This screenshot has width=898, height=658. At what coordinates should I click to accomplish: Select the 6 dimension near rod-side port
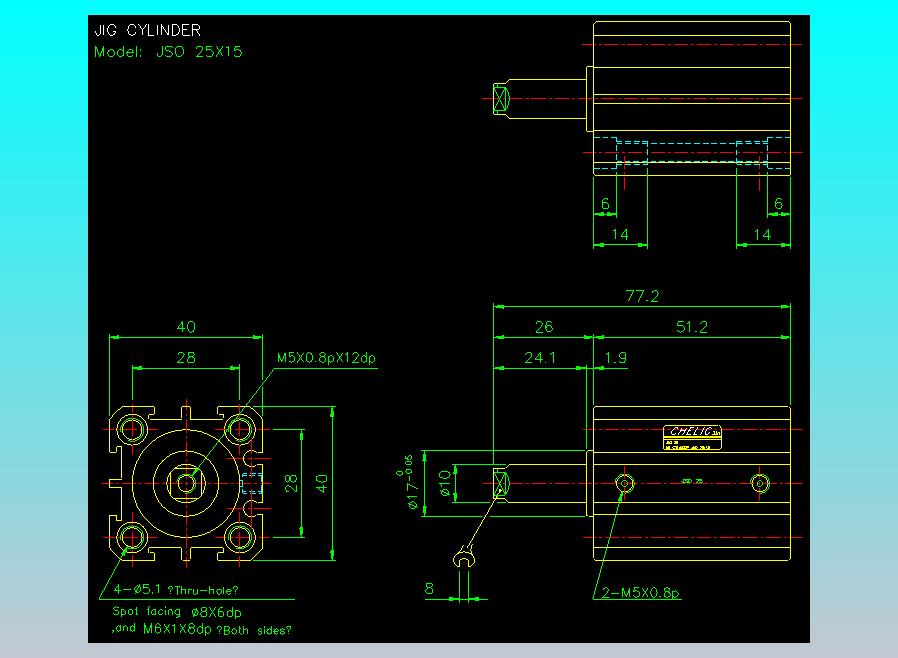pos(605,204)
